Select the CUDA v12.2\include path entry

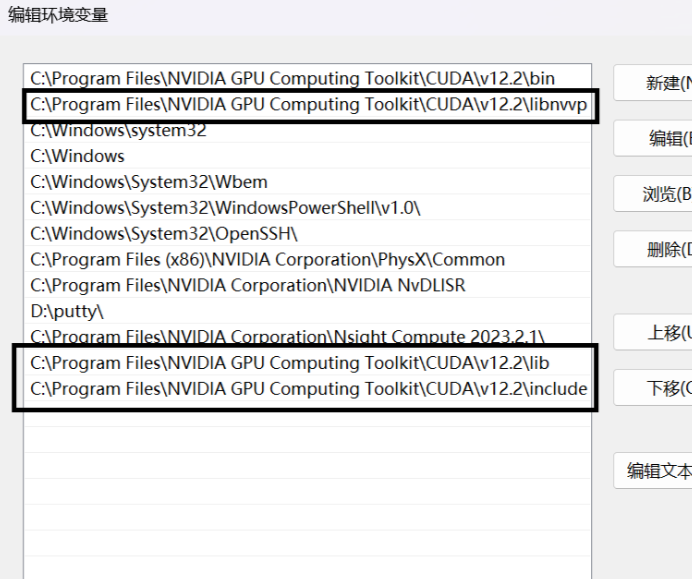[308, 389]
